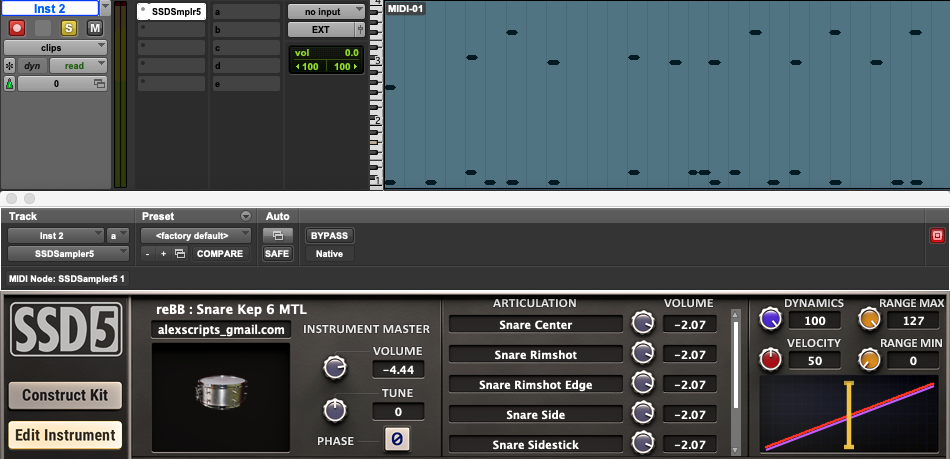The height and width of the screenshot is (459, 950).
Task: Mute the Inst 2 track
Action: [95, 28]
